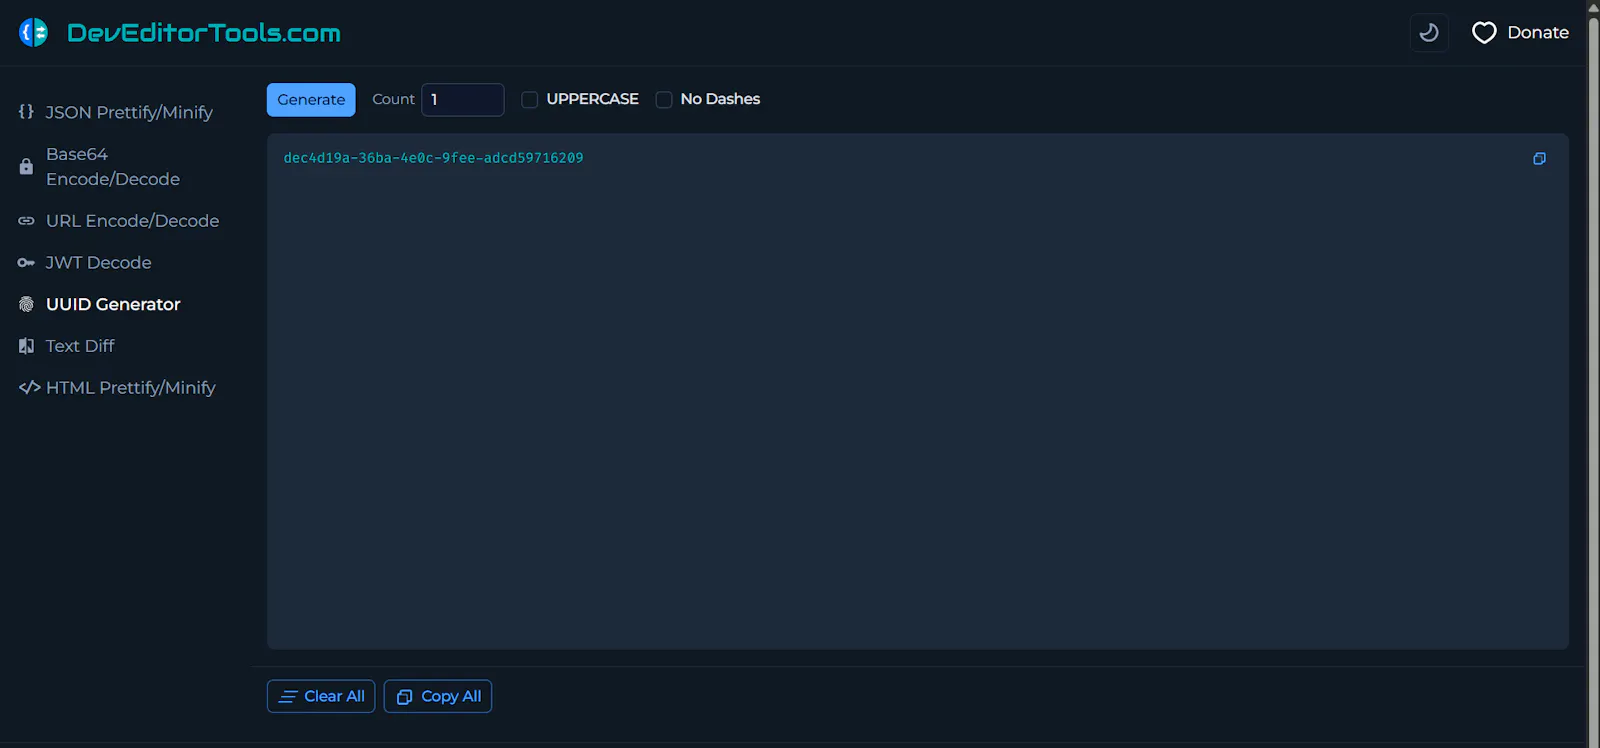Click the JWT key icon
This screenshot has width=1600, height=748.
coord(26,263)
